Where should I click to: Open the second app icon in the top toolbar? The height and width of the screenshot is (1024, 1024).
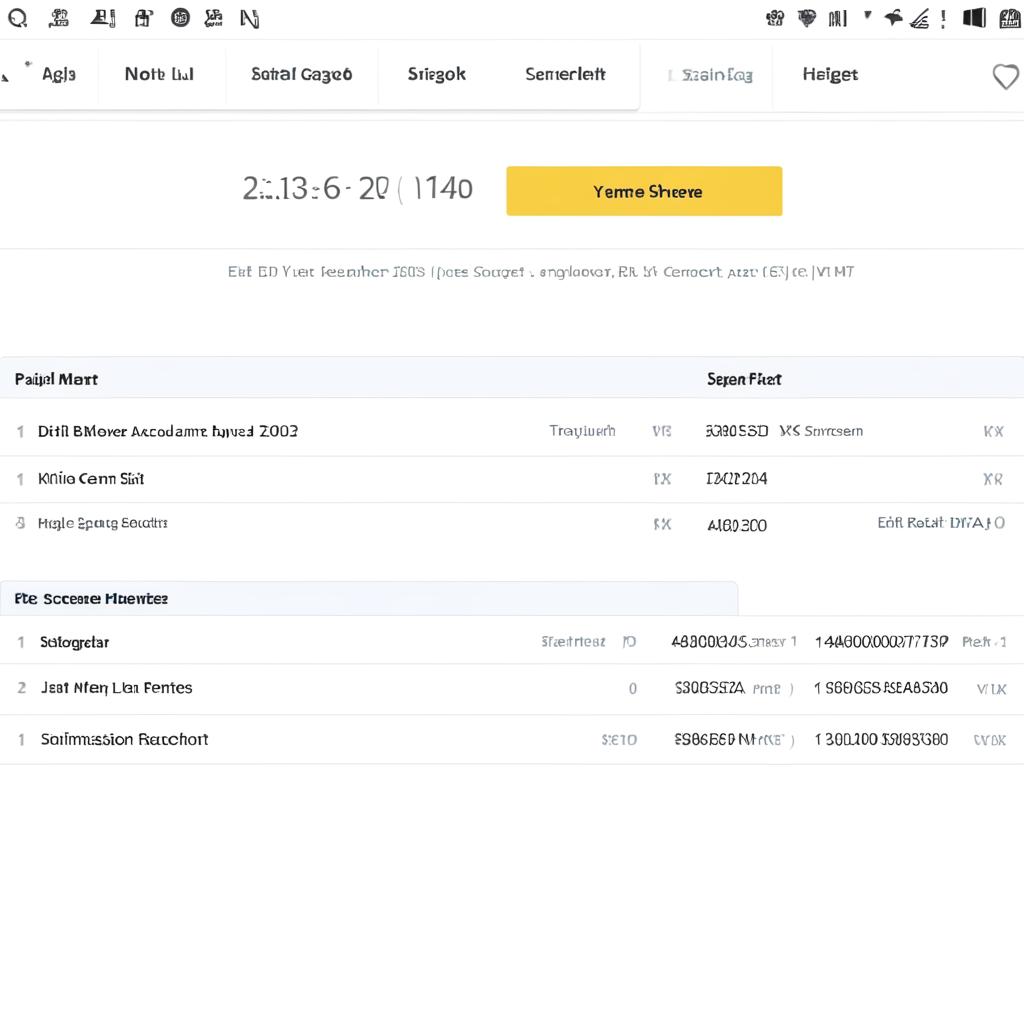coord(58,17)
